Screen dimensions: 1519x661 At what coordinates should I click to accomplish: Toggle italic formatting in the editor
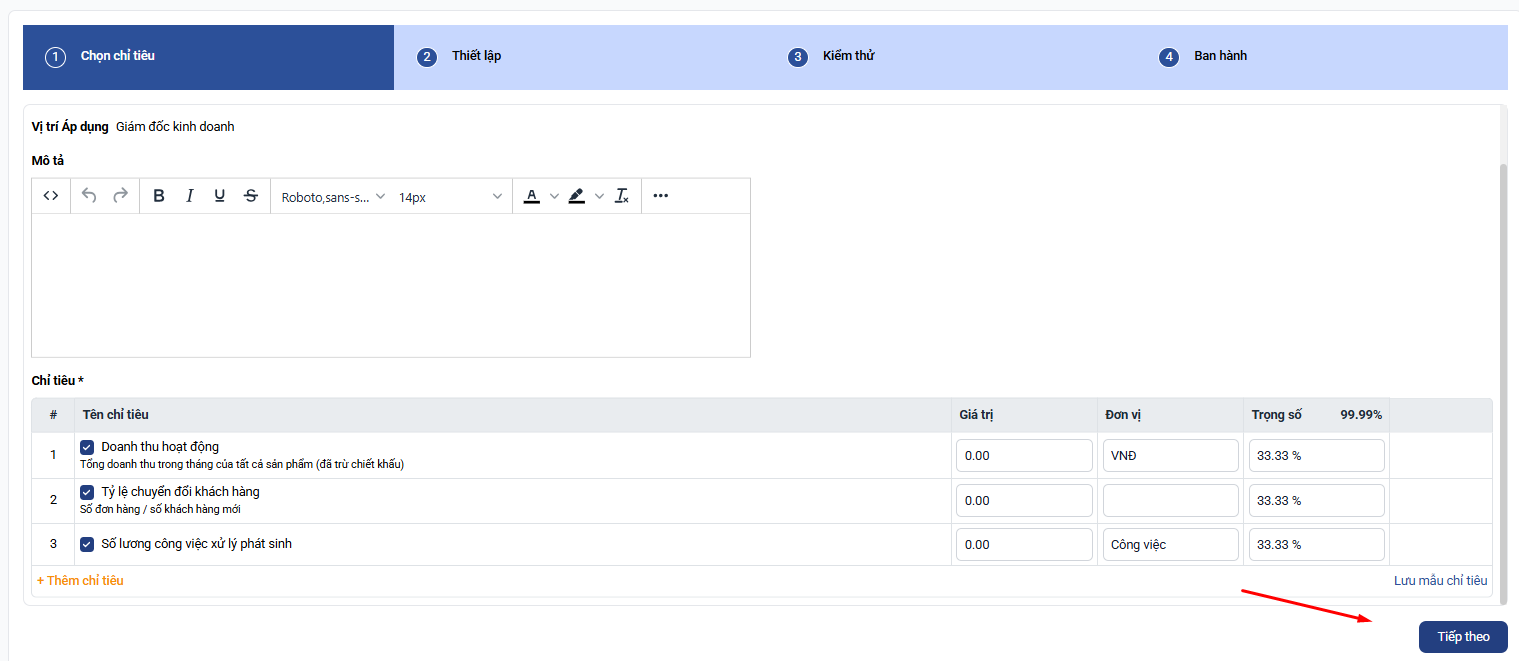point(189,196)
